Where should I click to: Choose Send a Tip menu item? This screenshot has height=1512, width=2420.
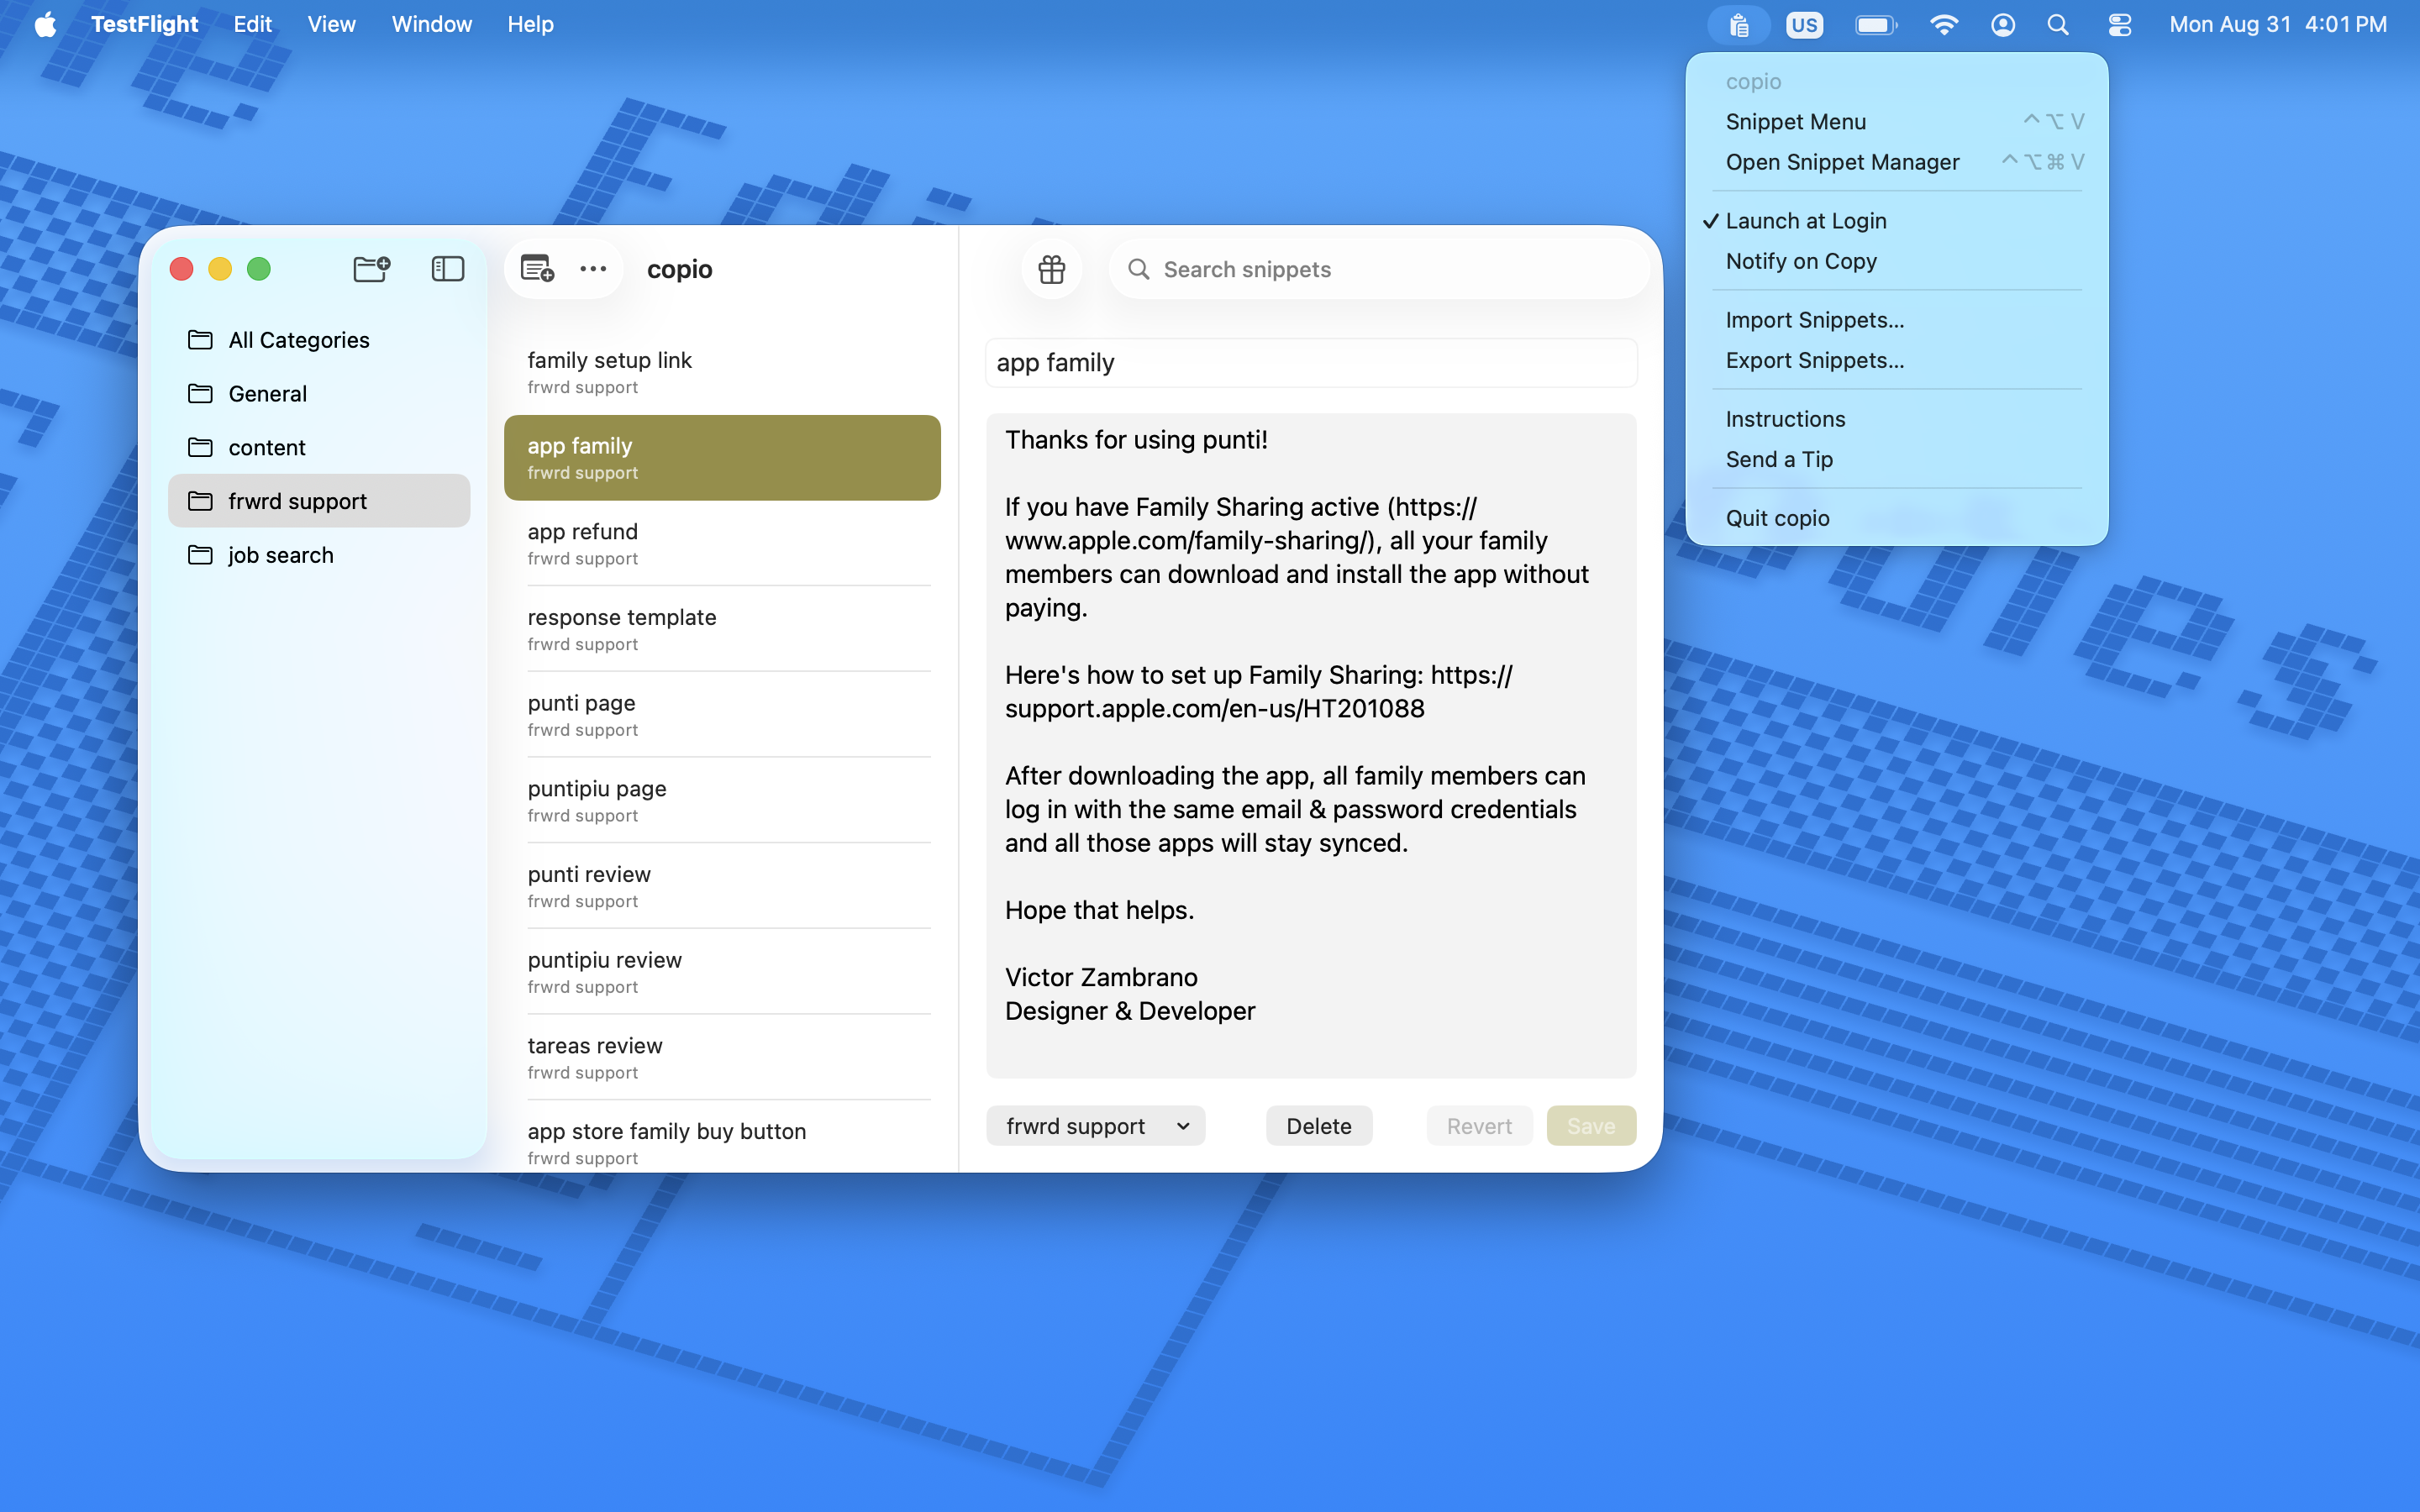click(1896, 459)
